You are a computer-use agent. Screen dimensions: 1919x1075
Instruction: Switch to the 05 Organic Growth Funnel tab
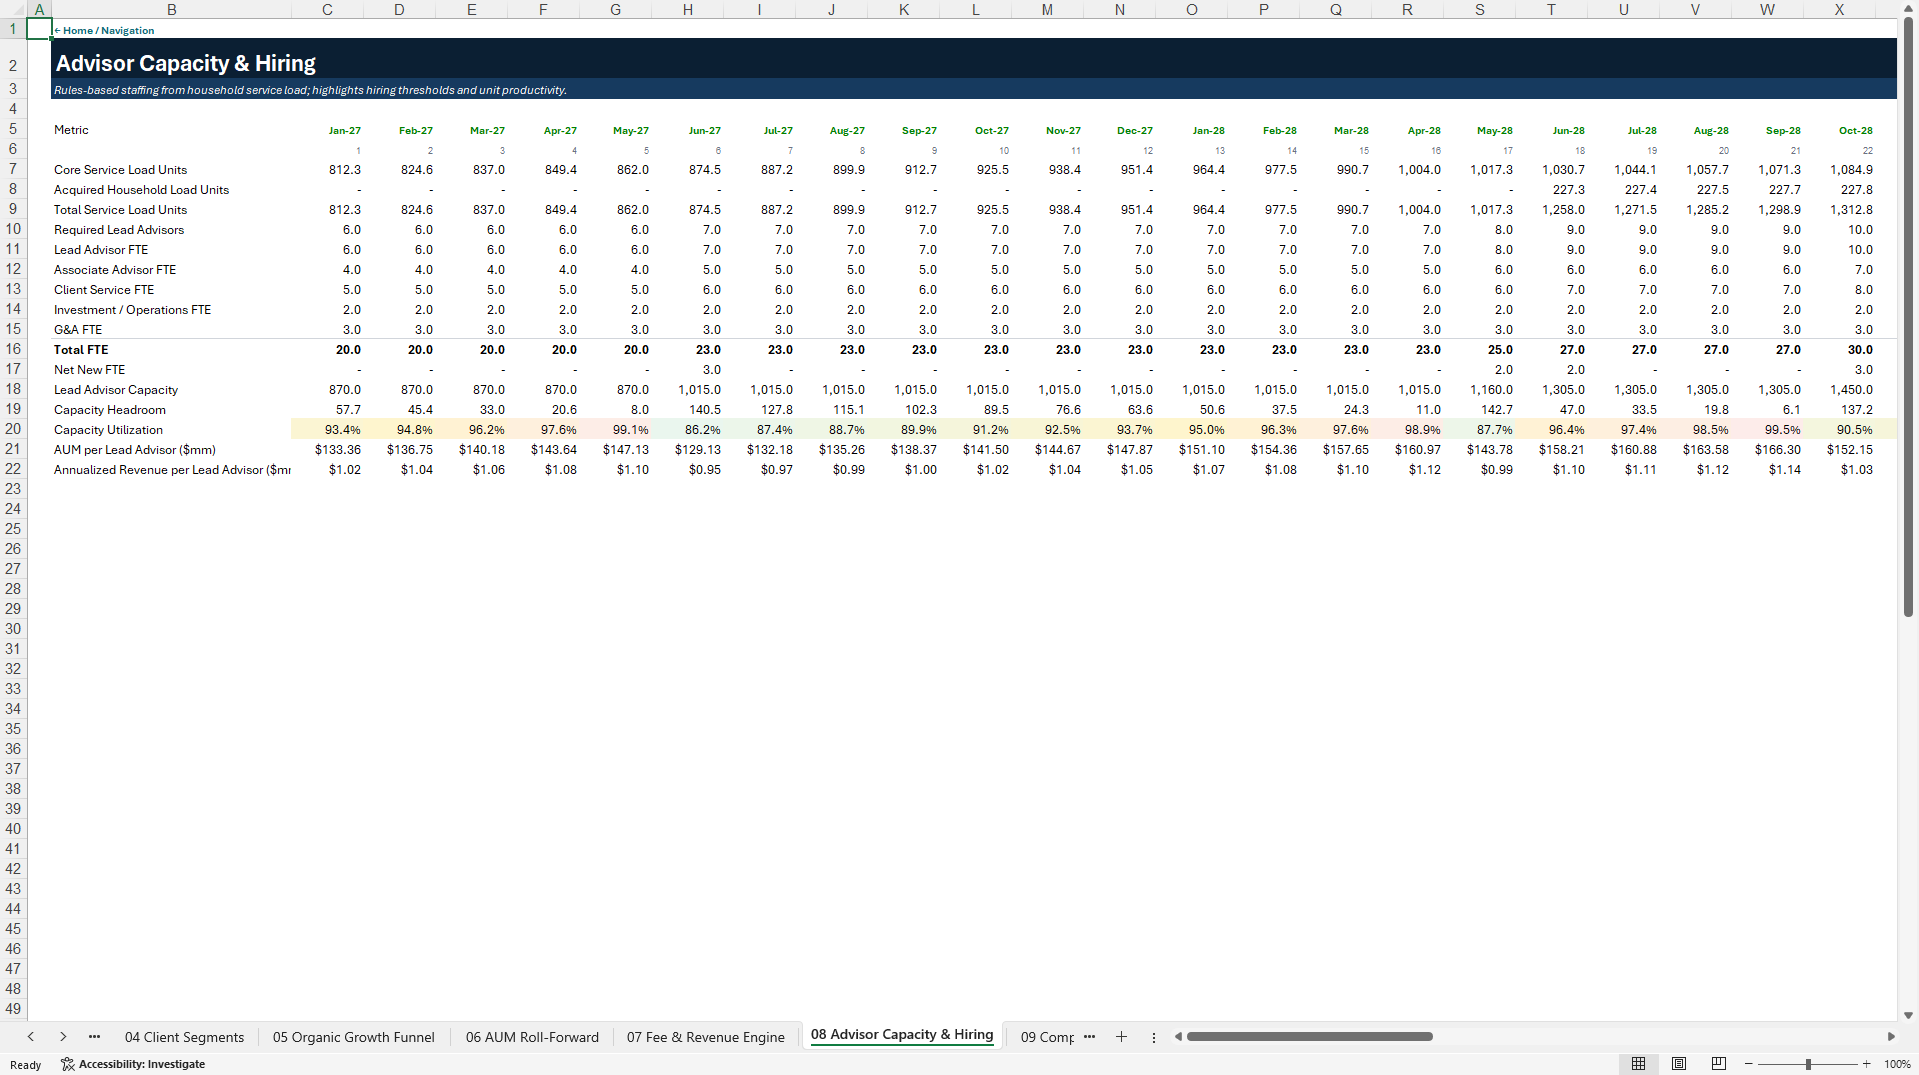click(x=353, y=1037)
